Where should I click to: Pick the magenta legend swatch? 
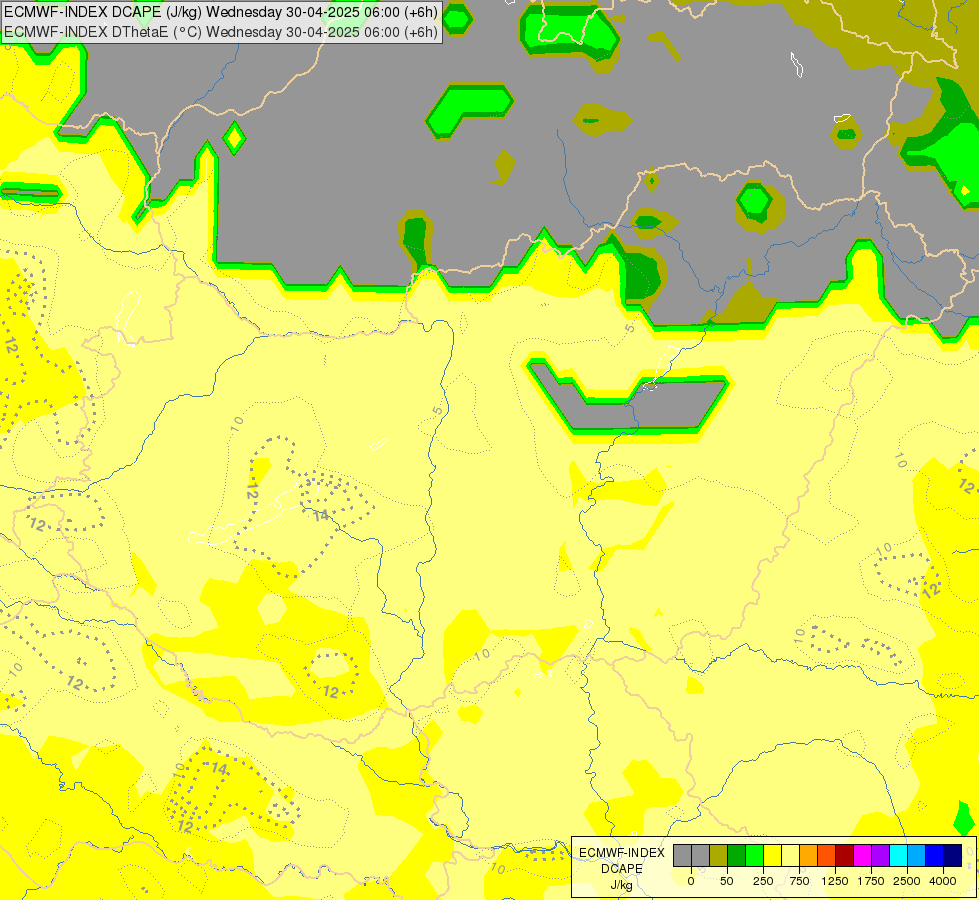tap(862, 855)
